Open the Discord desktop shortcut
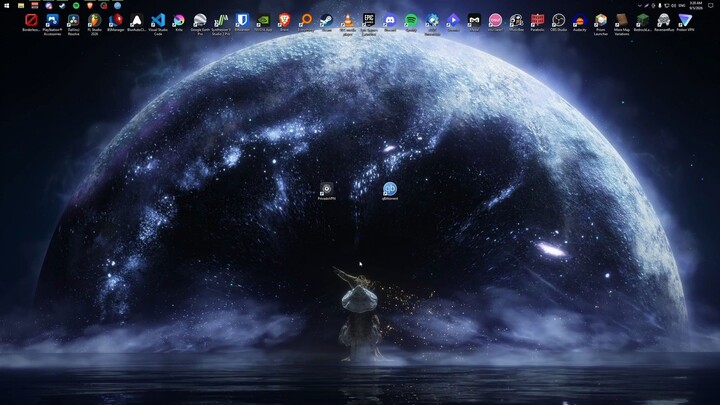The width and height of the screenshot is (720, 405). coord(390,22)
